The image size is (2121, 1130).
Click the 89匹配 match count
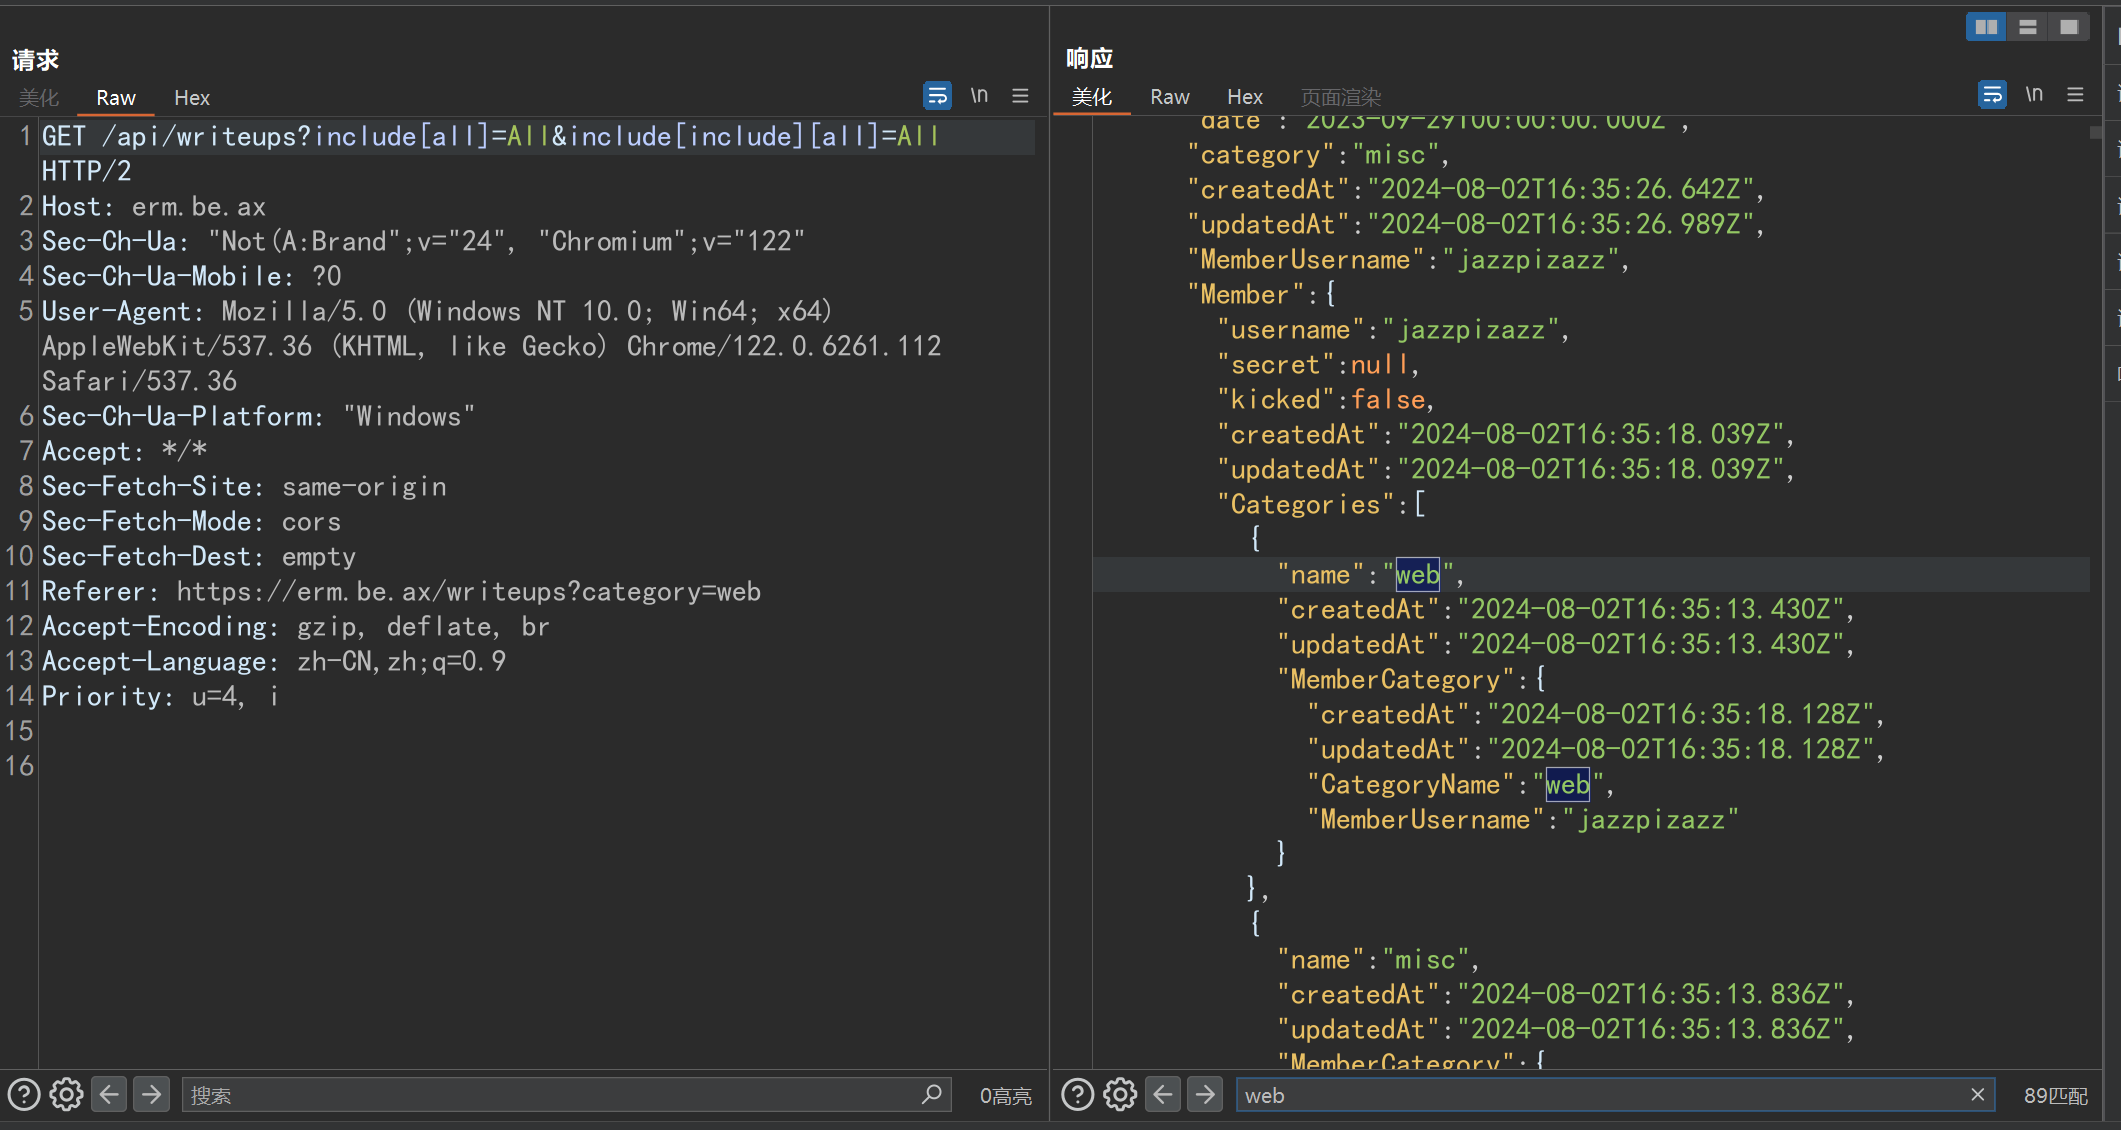coord(2056,1096)
